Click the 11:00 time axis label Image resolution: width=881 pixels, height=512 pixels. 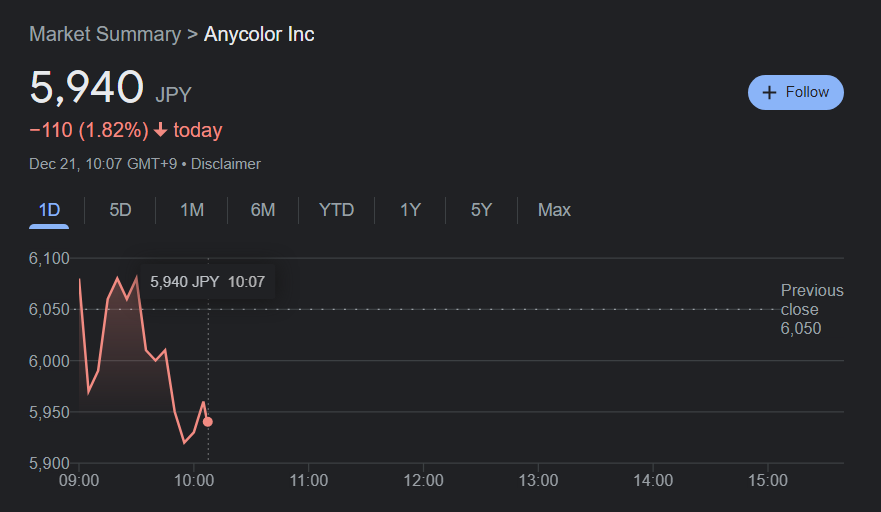(308, 481)
